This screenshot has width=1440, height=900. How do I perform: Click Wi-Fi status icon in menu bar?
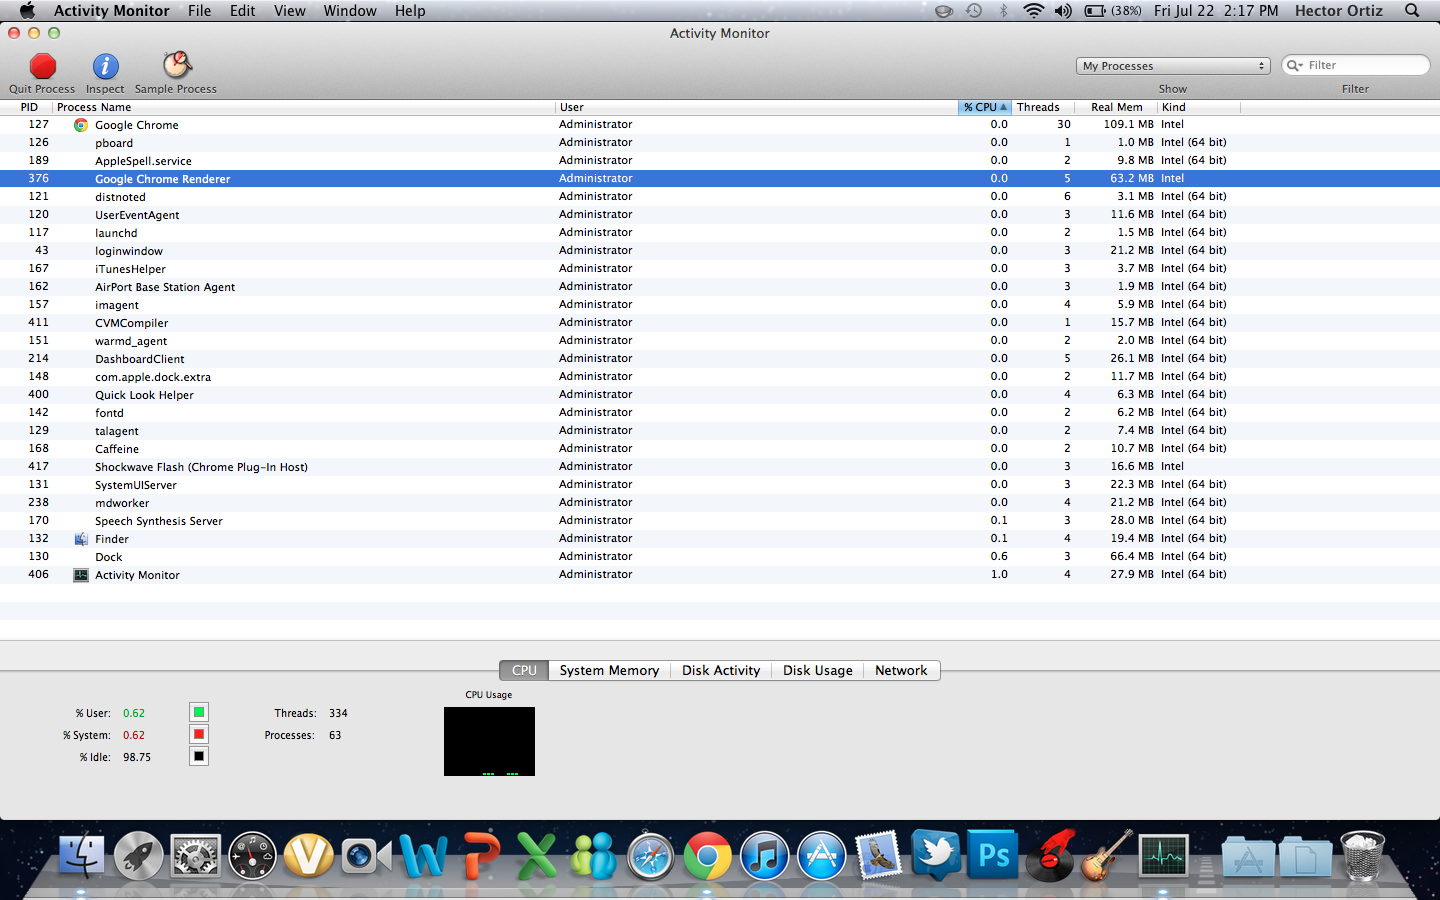pyautogui.click(x=1033, y=11)
